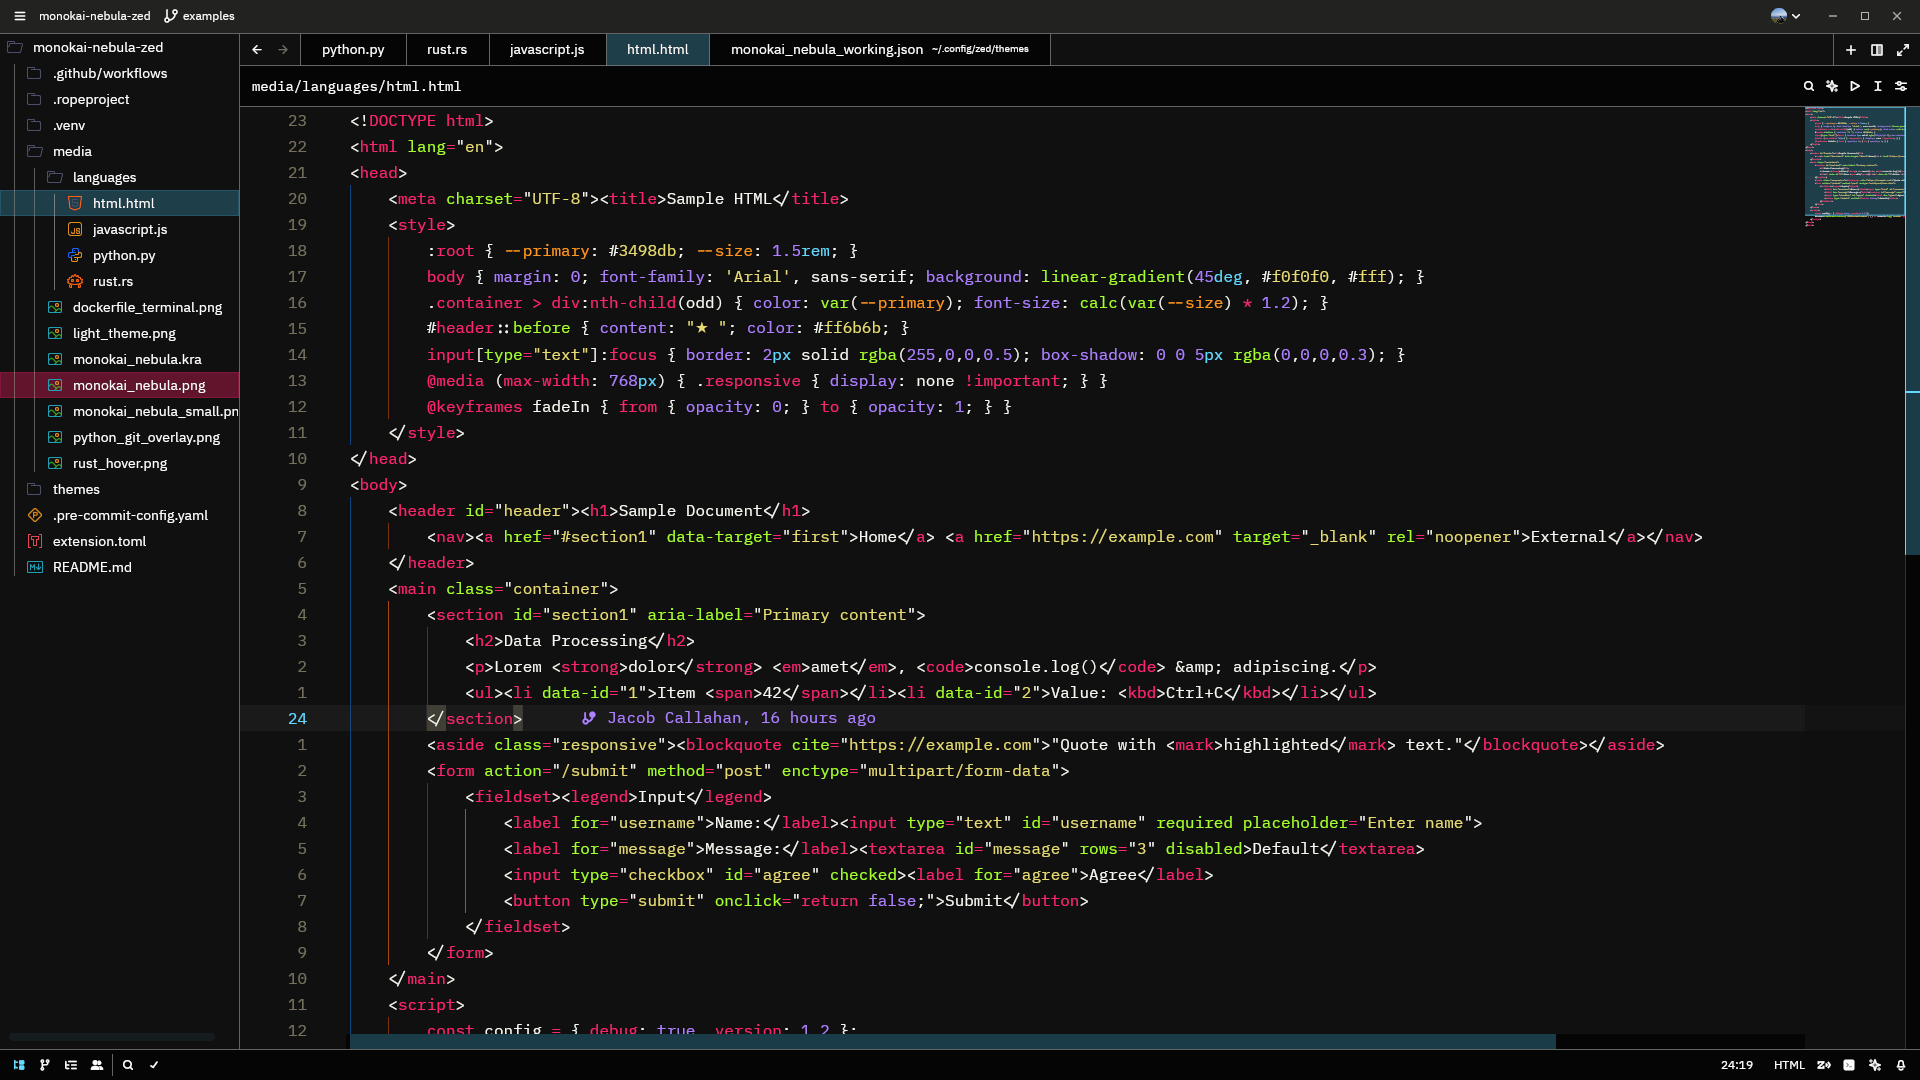Open the run tasks play icon
This screenshot has height=1080, width=1920.
[x=1855, y=87]
